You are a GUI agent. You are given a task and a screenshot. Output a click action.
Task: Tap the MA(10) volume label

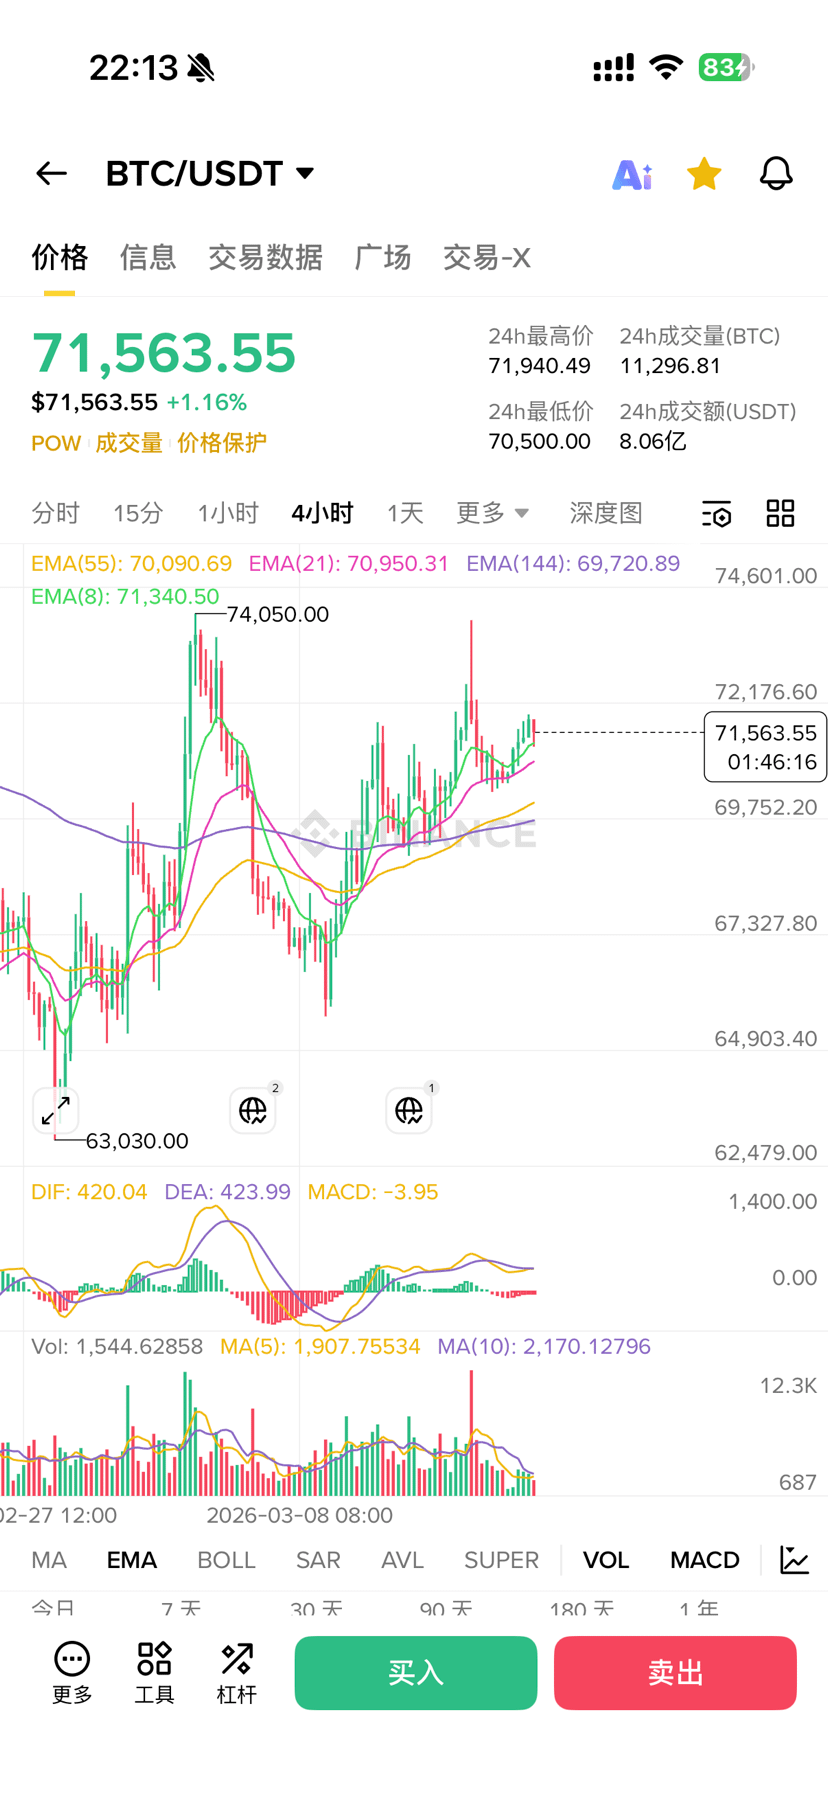click(x=544, y=1347)
